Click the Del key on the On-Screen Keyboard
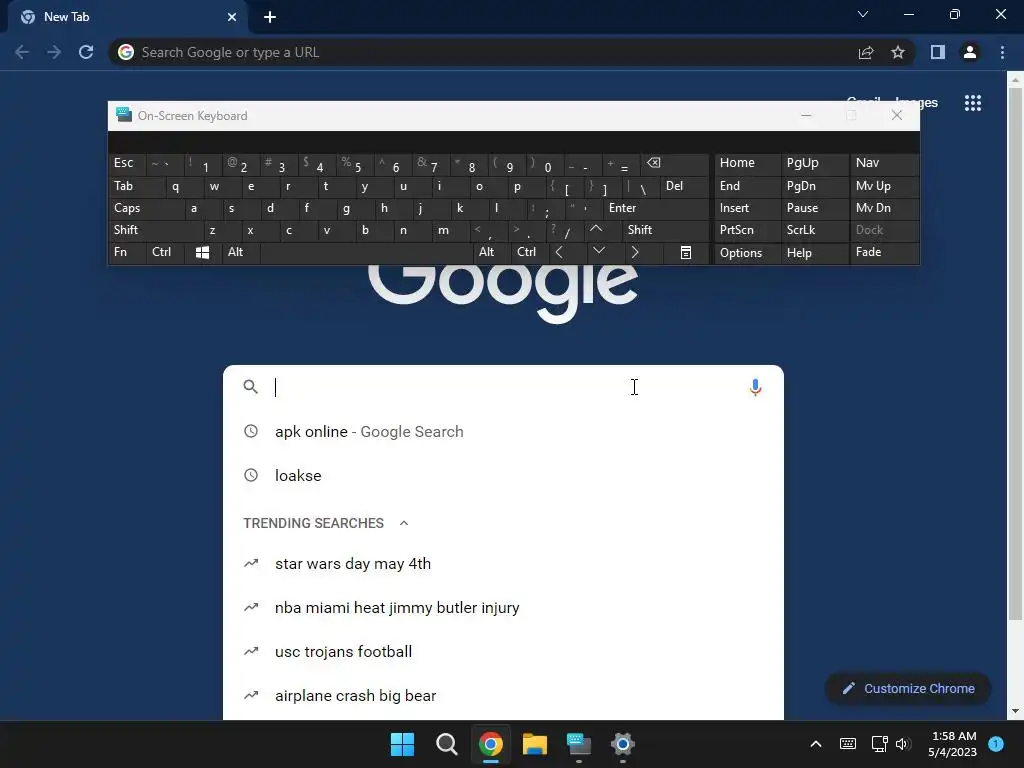This screenshot has height=768, width=1024. pyautogui.click(x=684, y=186)
